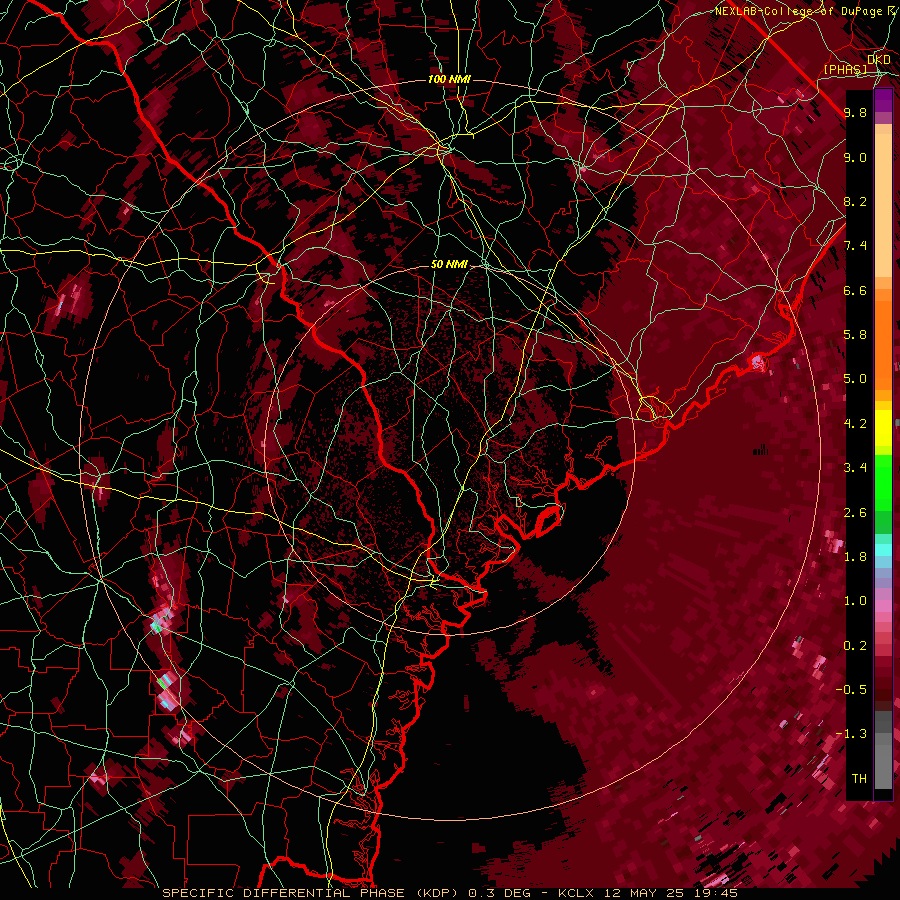Click the cyan band of the color scale
Screen dimensions: 900x900
click(883, 549)
